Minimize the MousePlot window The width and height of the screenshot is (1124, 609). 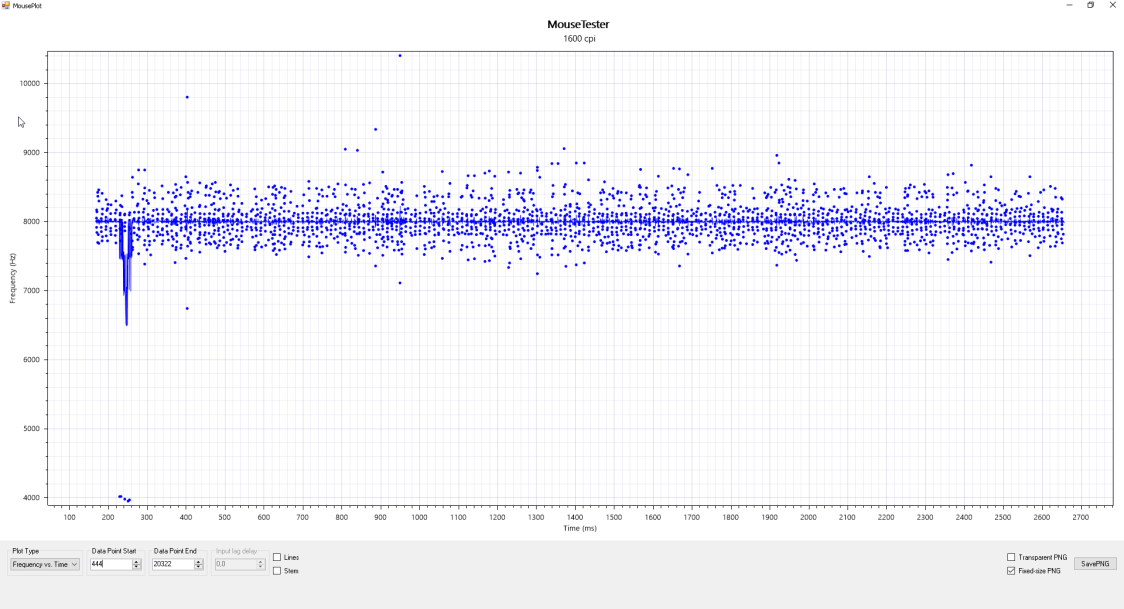[x=1069, y=5]
